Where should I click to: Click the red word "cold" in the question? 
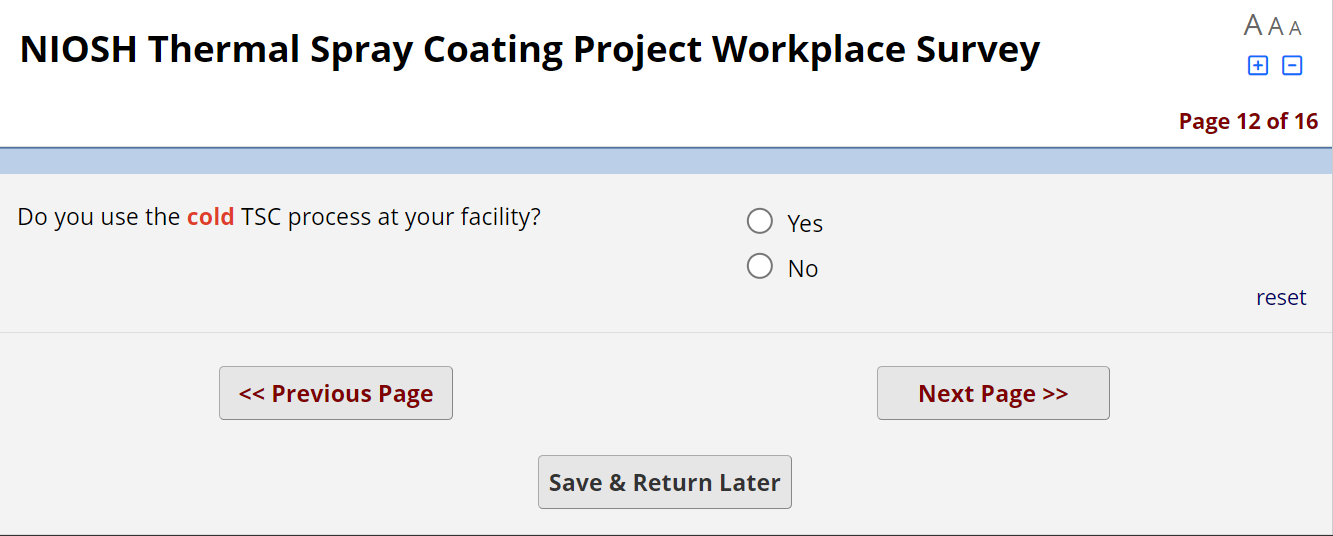pyautogui.click(x=210, y=217)
